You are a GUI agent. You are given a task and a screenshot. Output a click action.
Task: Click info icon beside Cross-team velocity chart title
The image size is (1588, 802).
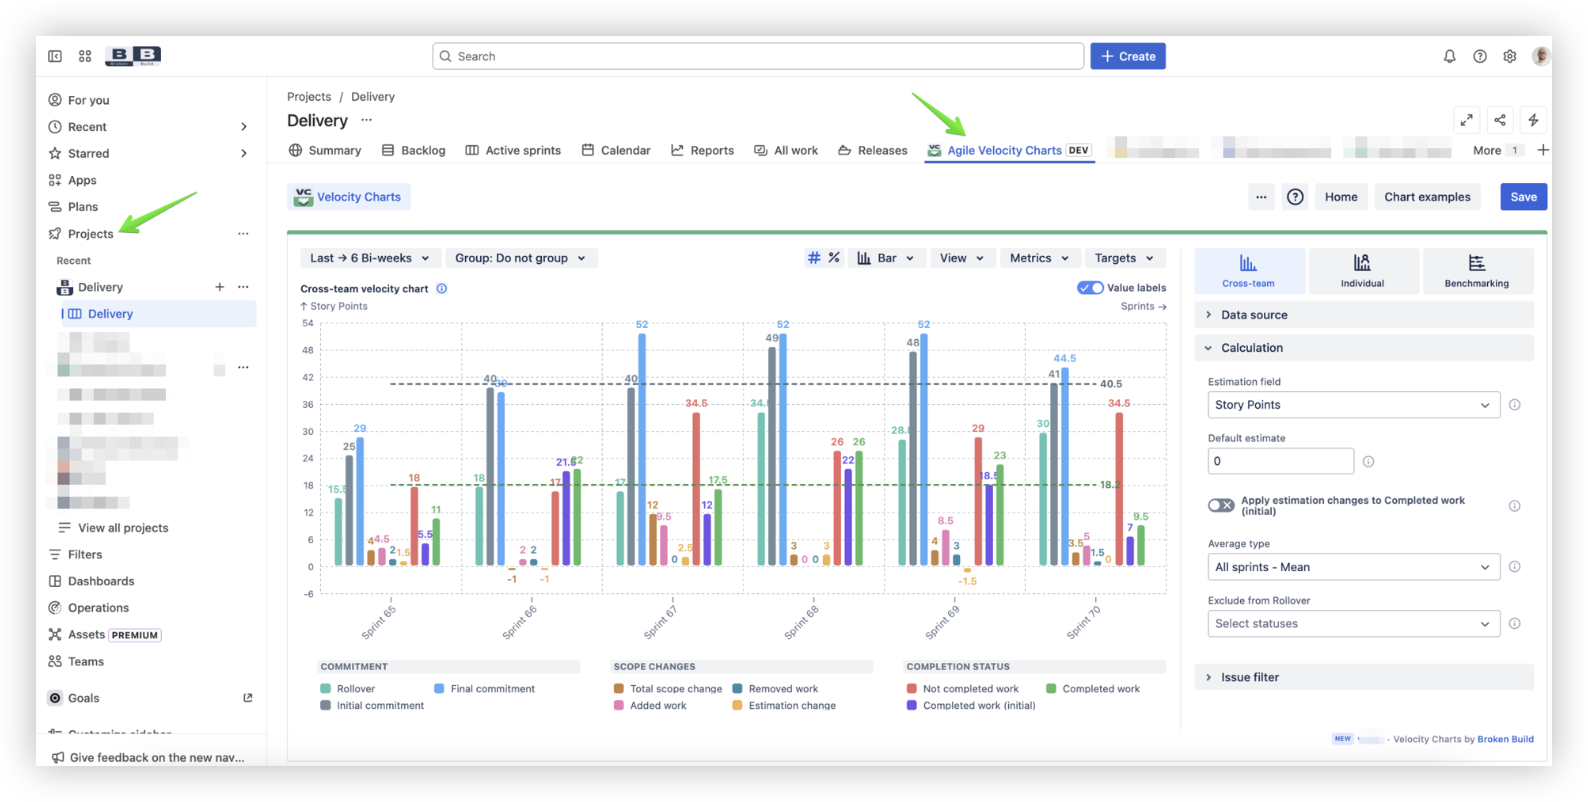pyautogui.click(x=441, y=288)
